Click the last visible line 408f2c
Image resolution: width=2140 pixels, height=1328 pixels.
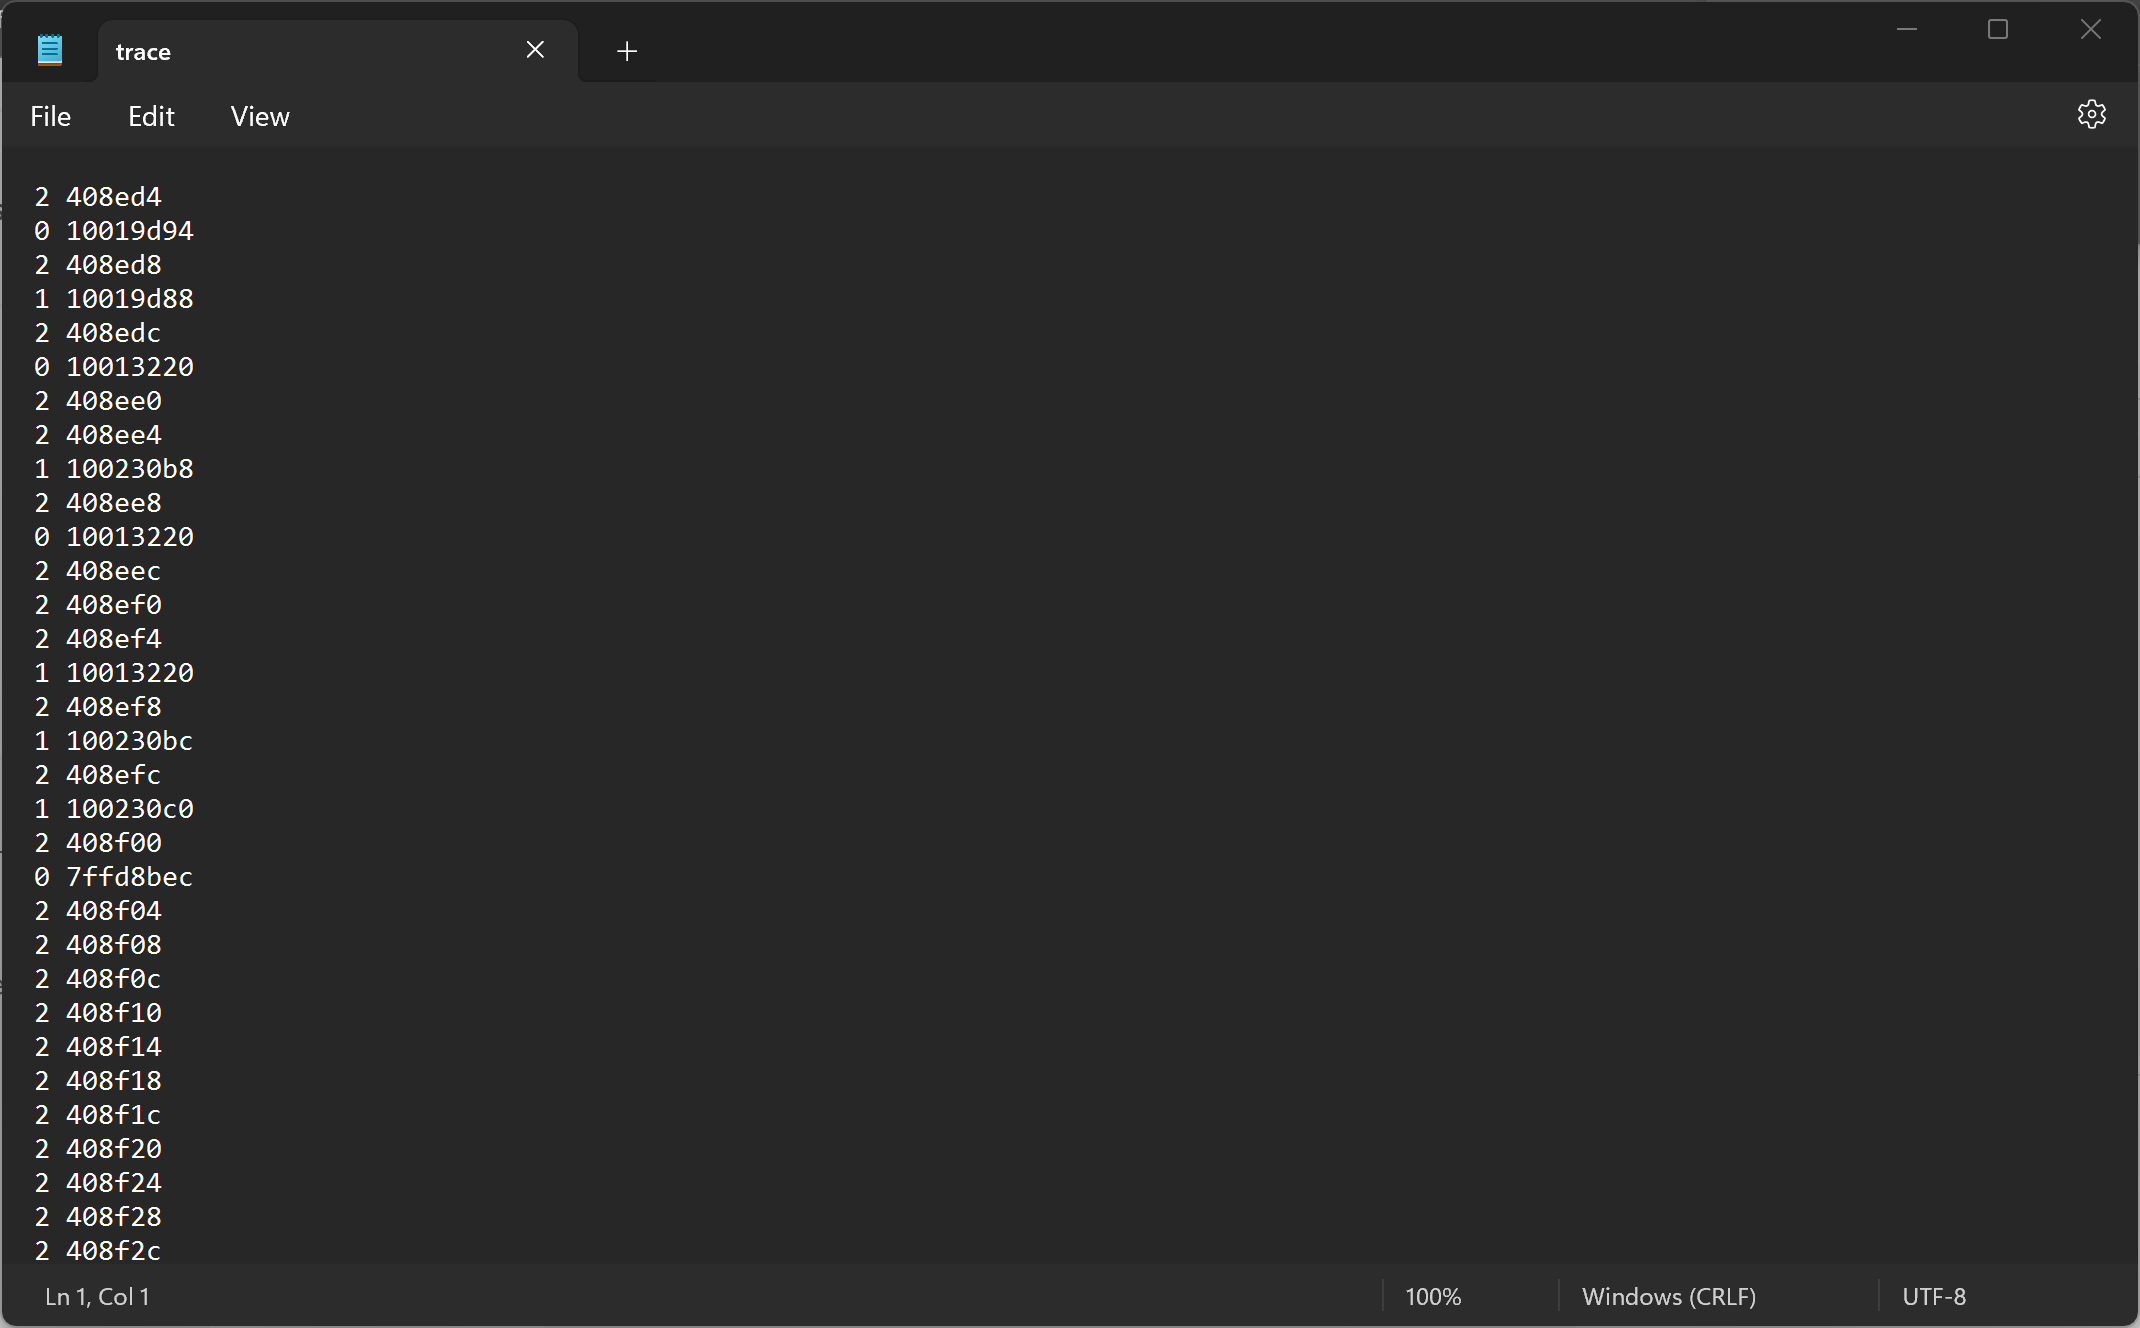click(x=113, y=1251)
